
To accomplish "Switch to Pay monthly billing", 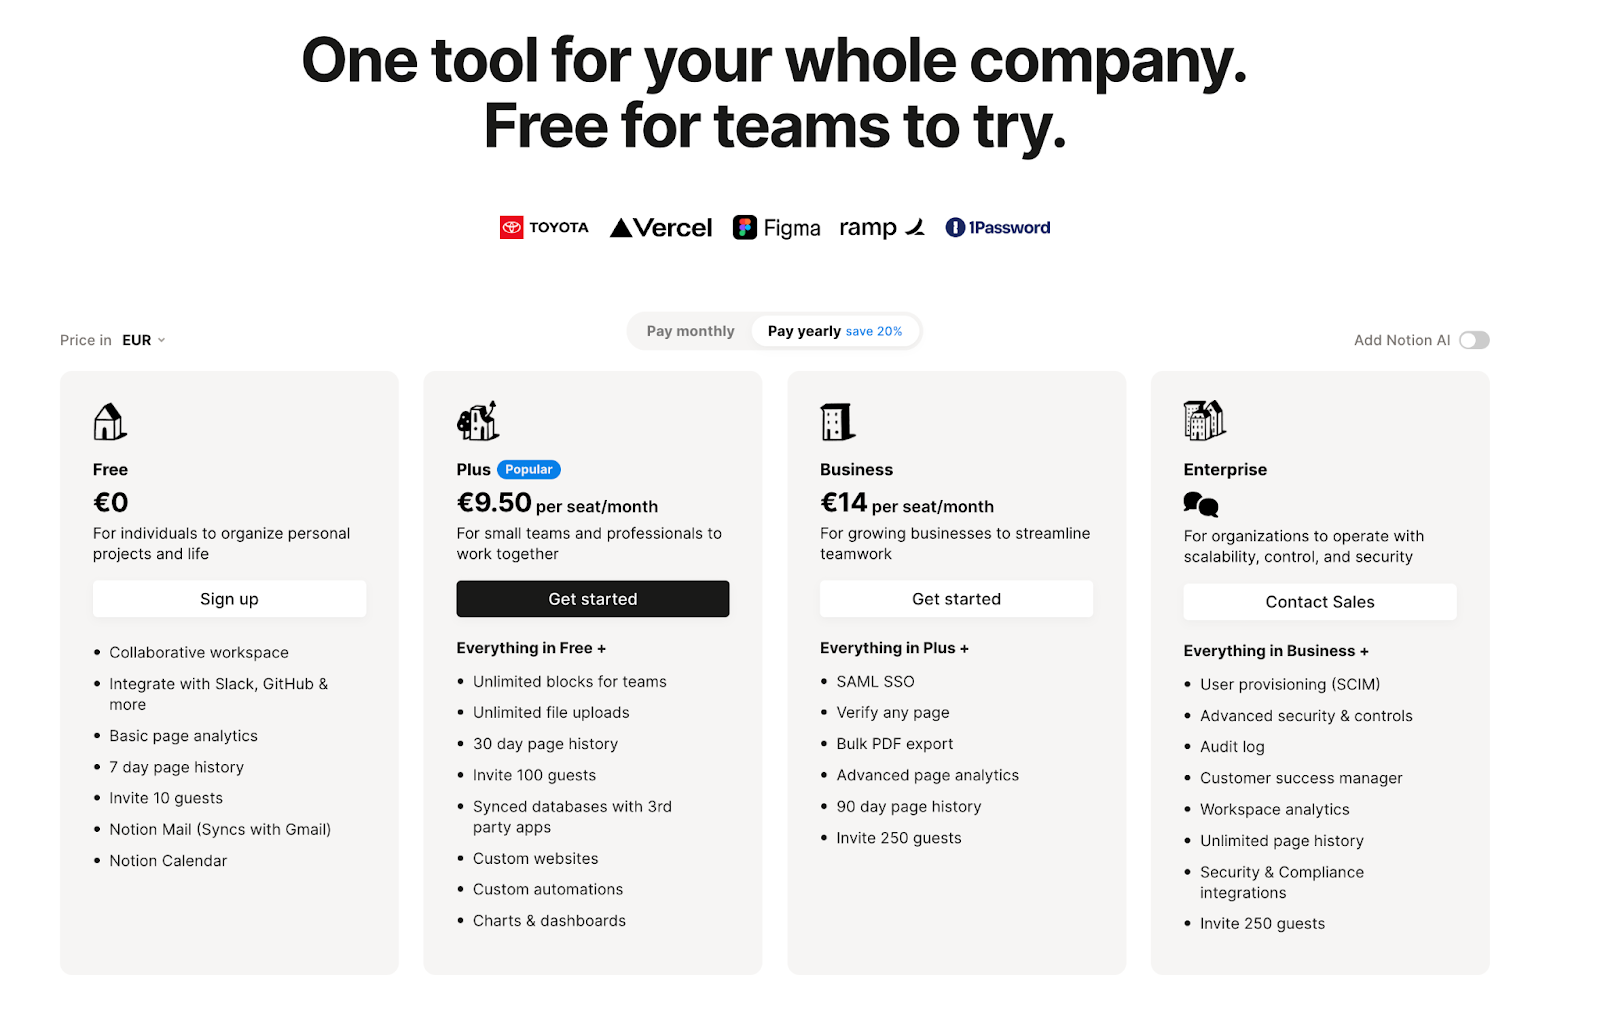I will (x=690, y=331).
